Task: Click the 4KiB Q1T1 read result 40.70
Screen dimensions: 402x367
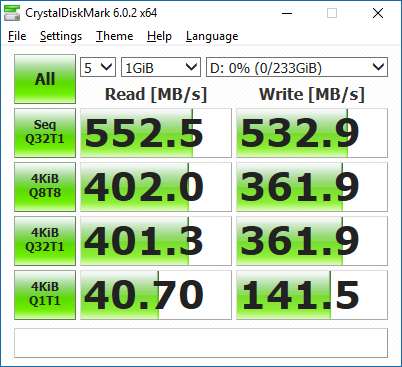Action: (156, 295)
